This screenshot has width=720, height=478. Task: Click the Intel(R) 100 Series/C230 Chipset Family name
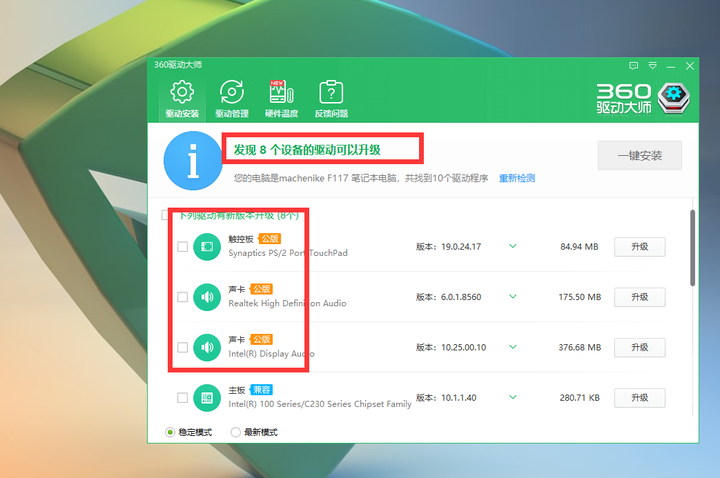coord(320,404)
